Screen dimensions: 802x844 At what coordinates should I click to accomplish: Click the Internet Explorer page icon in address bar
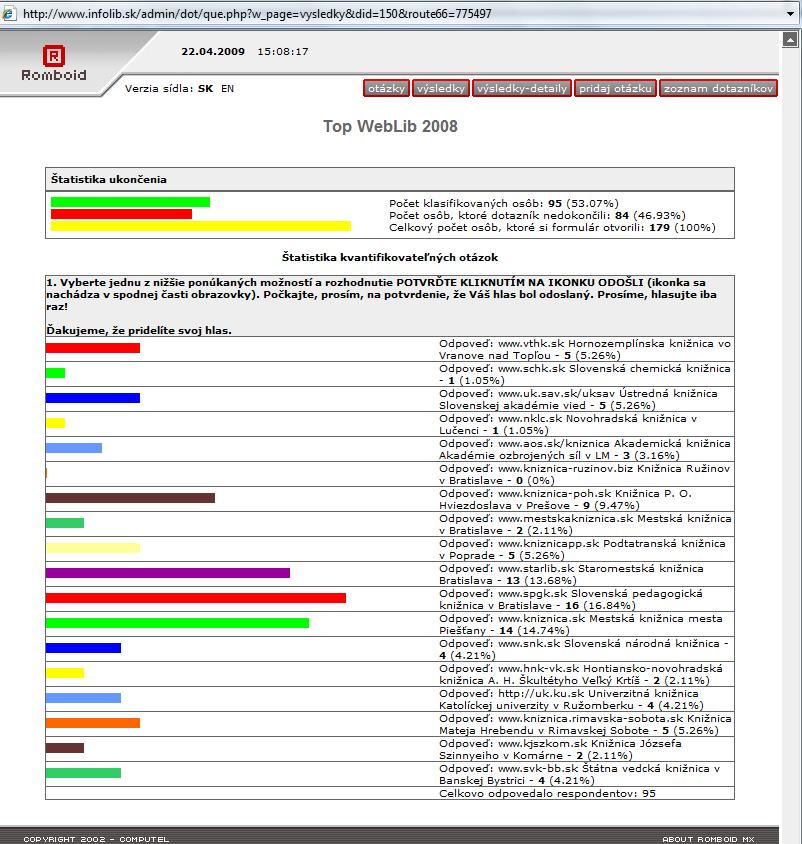point(9,13)
